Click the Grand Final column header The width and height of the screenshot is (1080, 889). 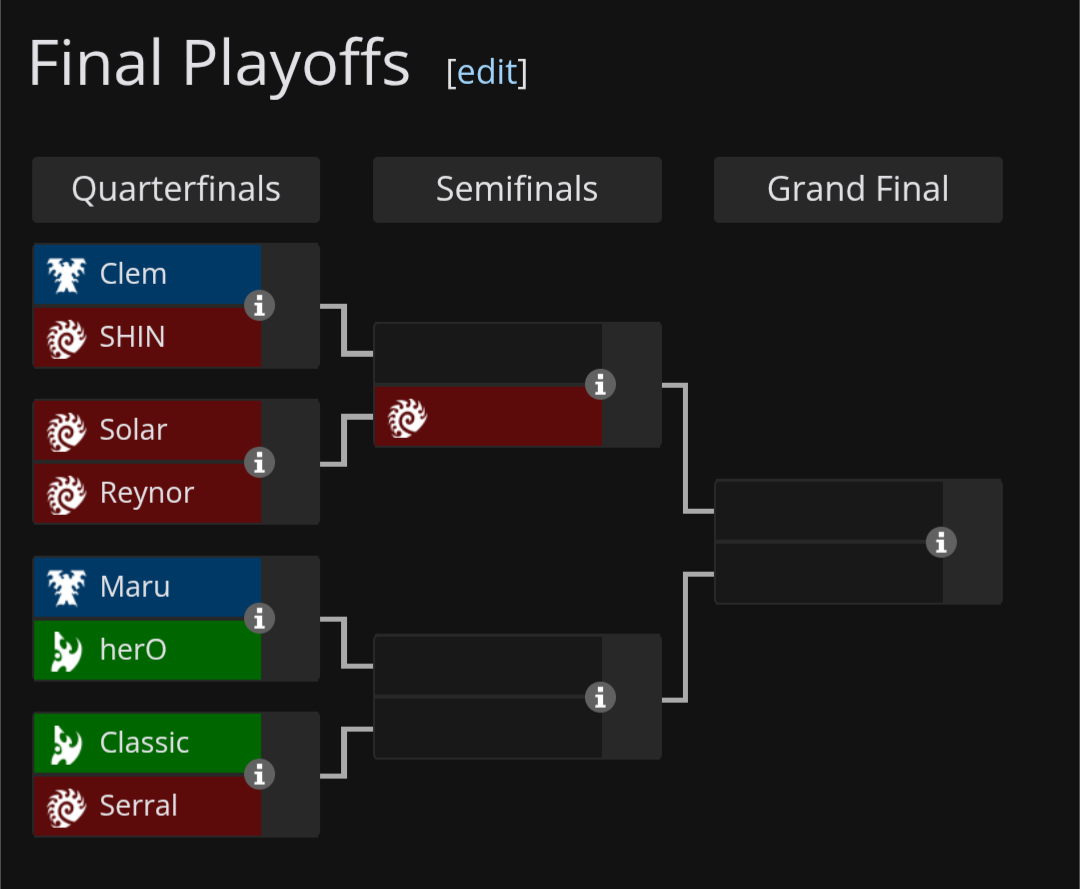858,189
